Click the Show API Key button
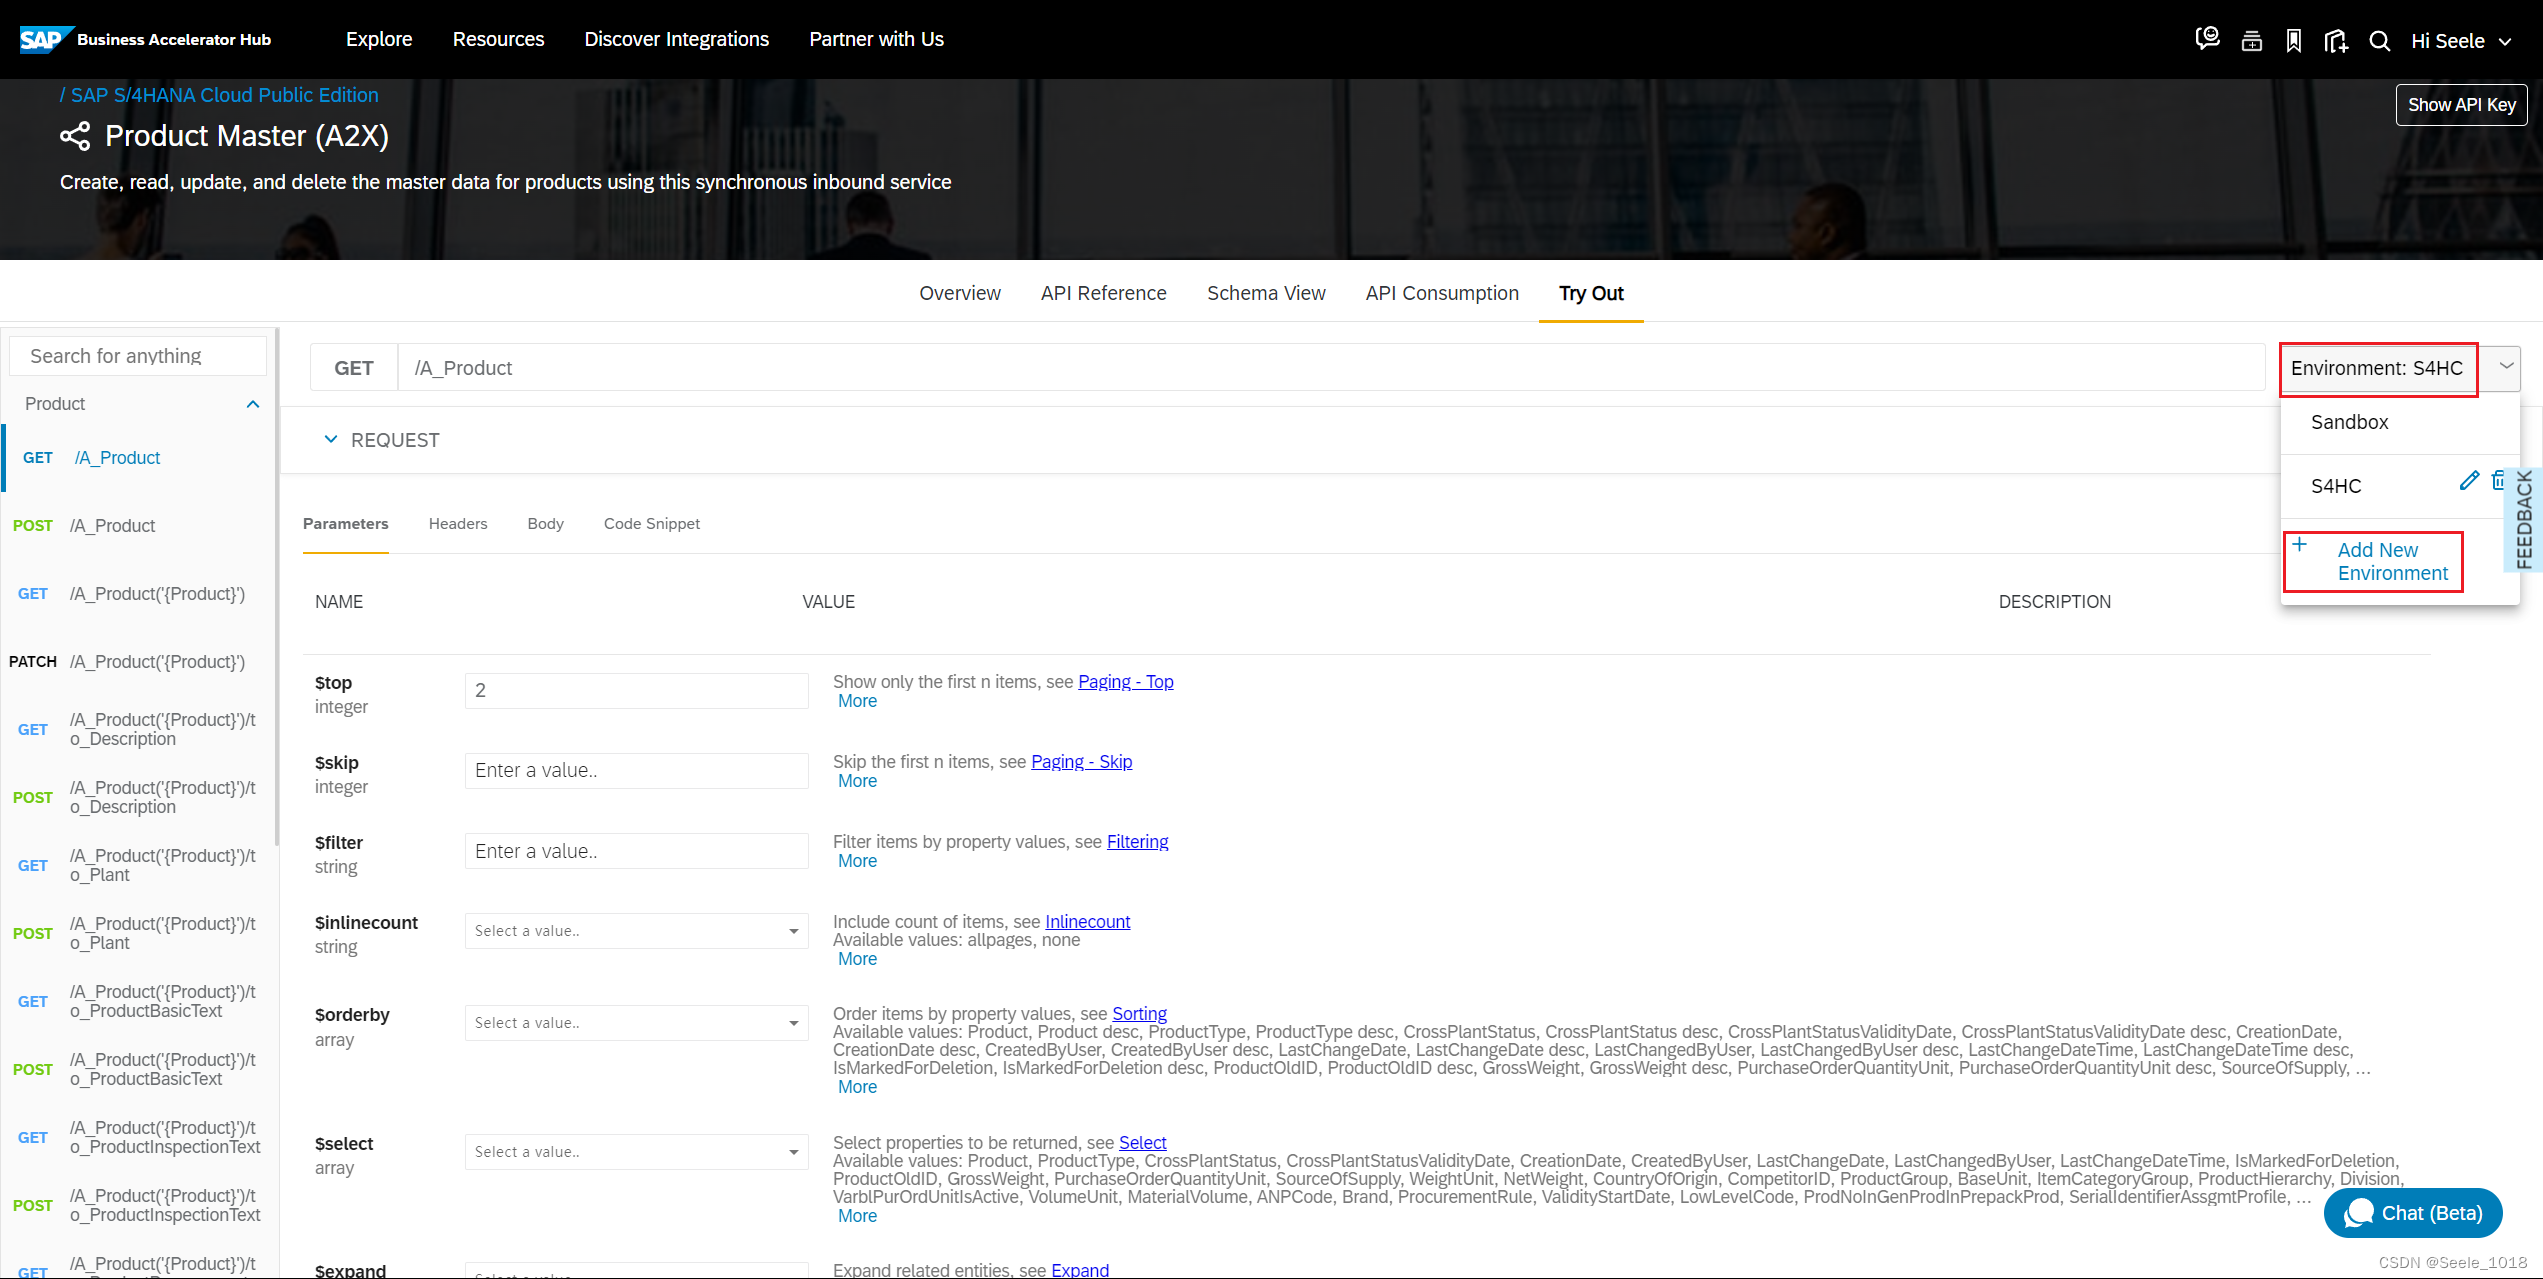 (2461, 105)
